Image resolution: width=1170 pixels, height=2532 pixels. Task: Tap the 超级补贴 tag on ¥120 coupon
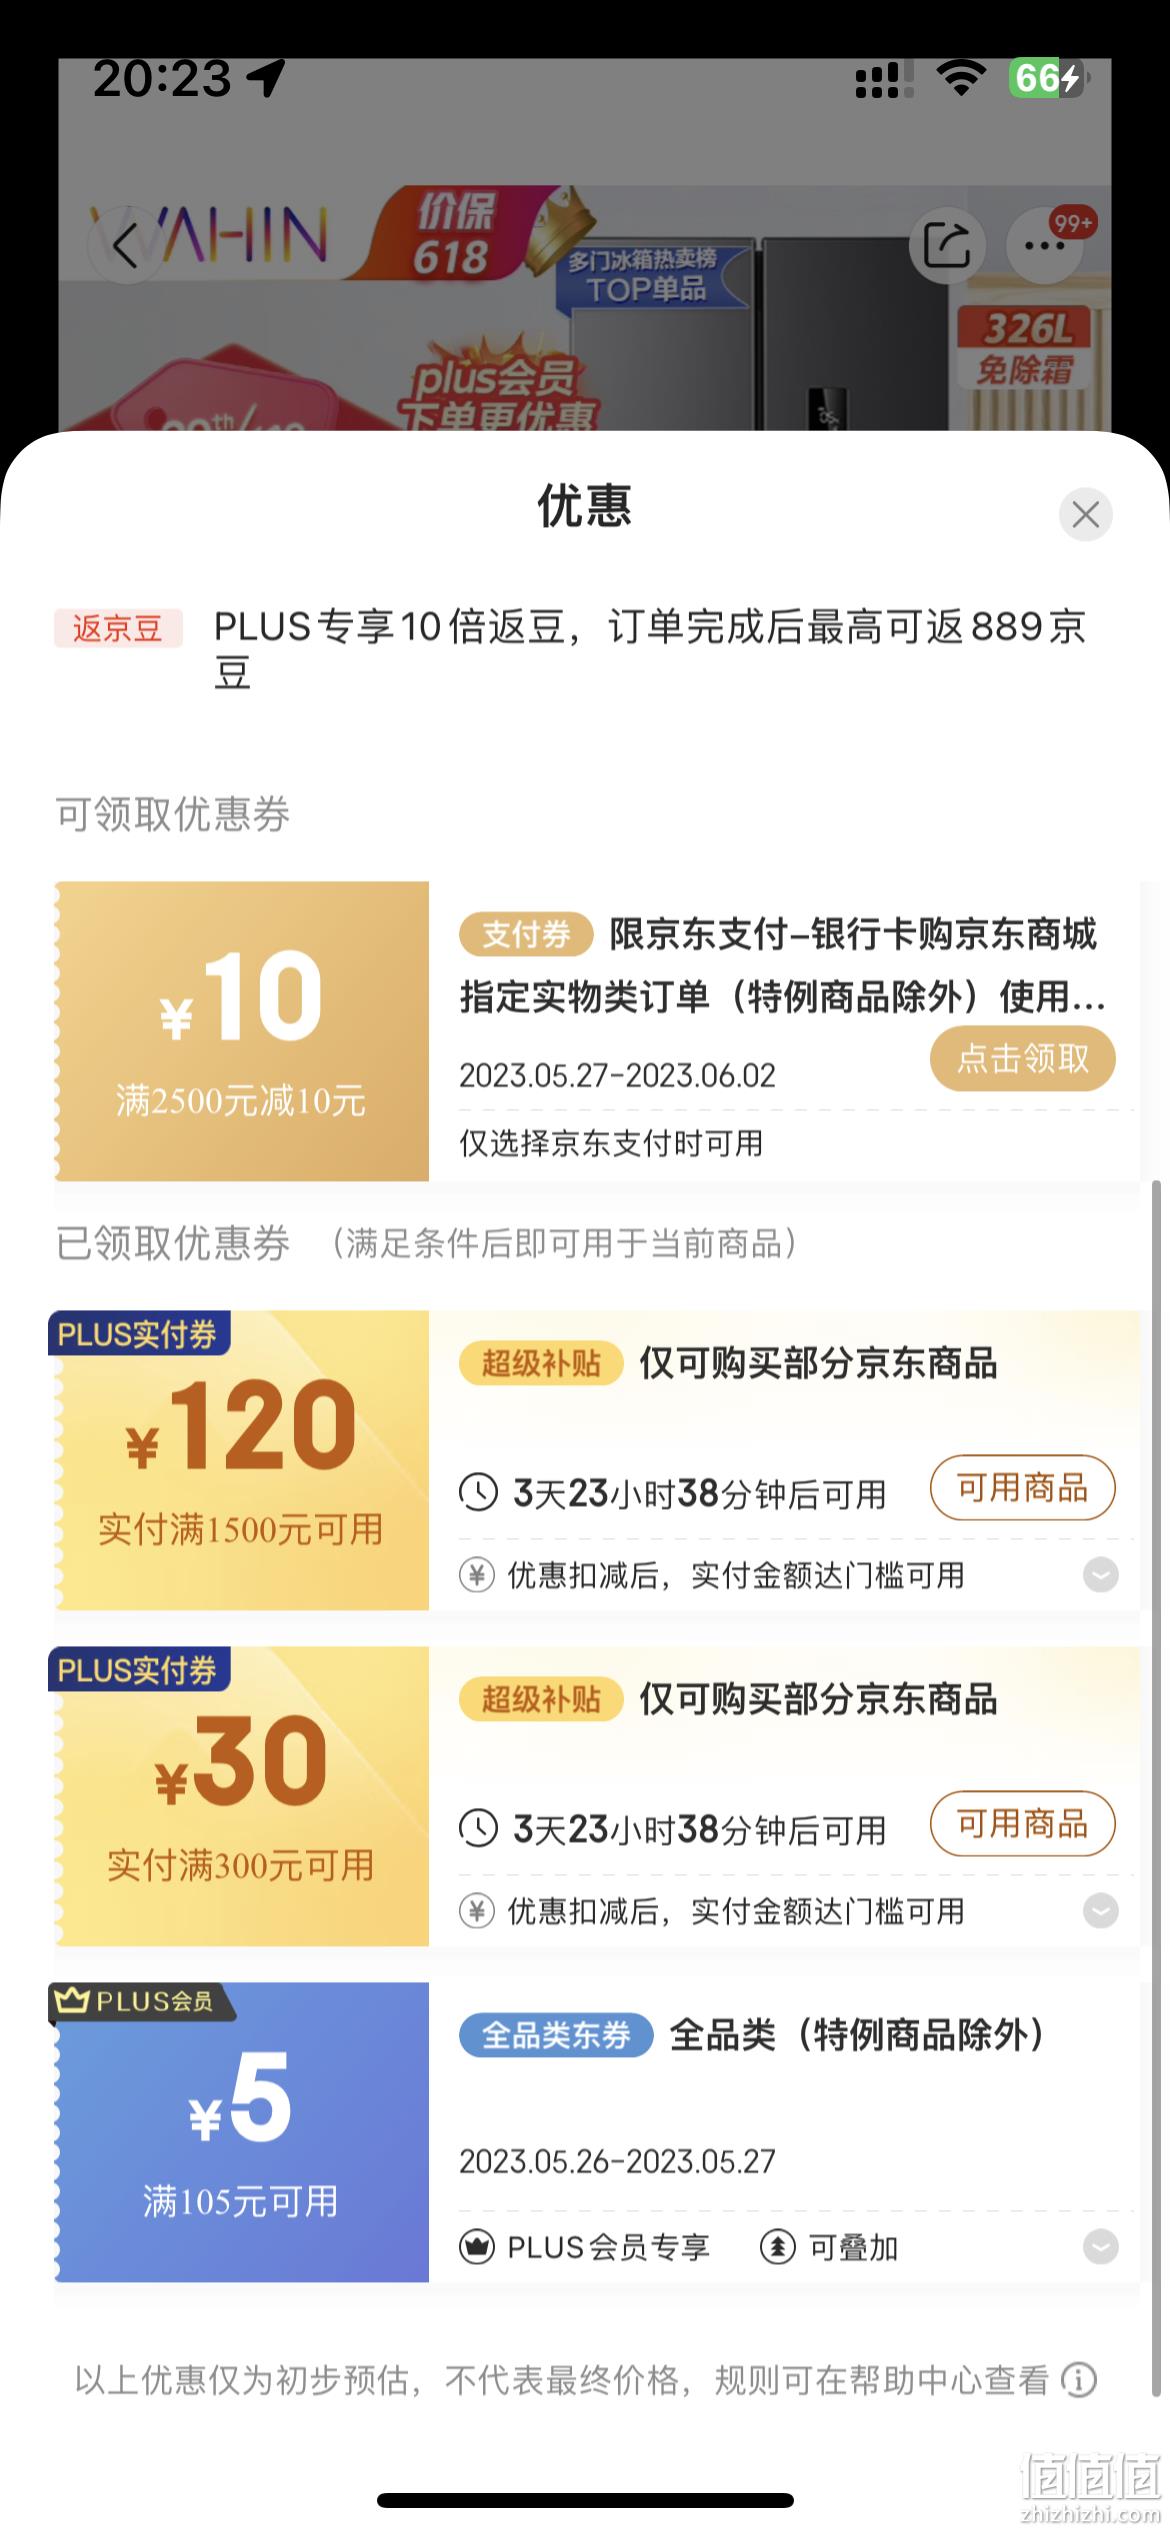(x=541, y=1362)
